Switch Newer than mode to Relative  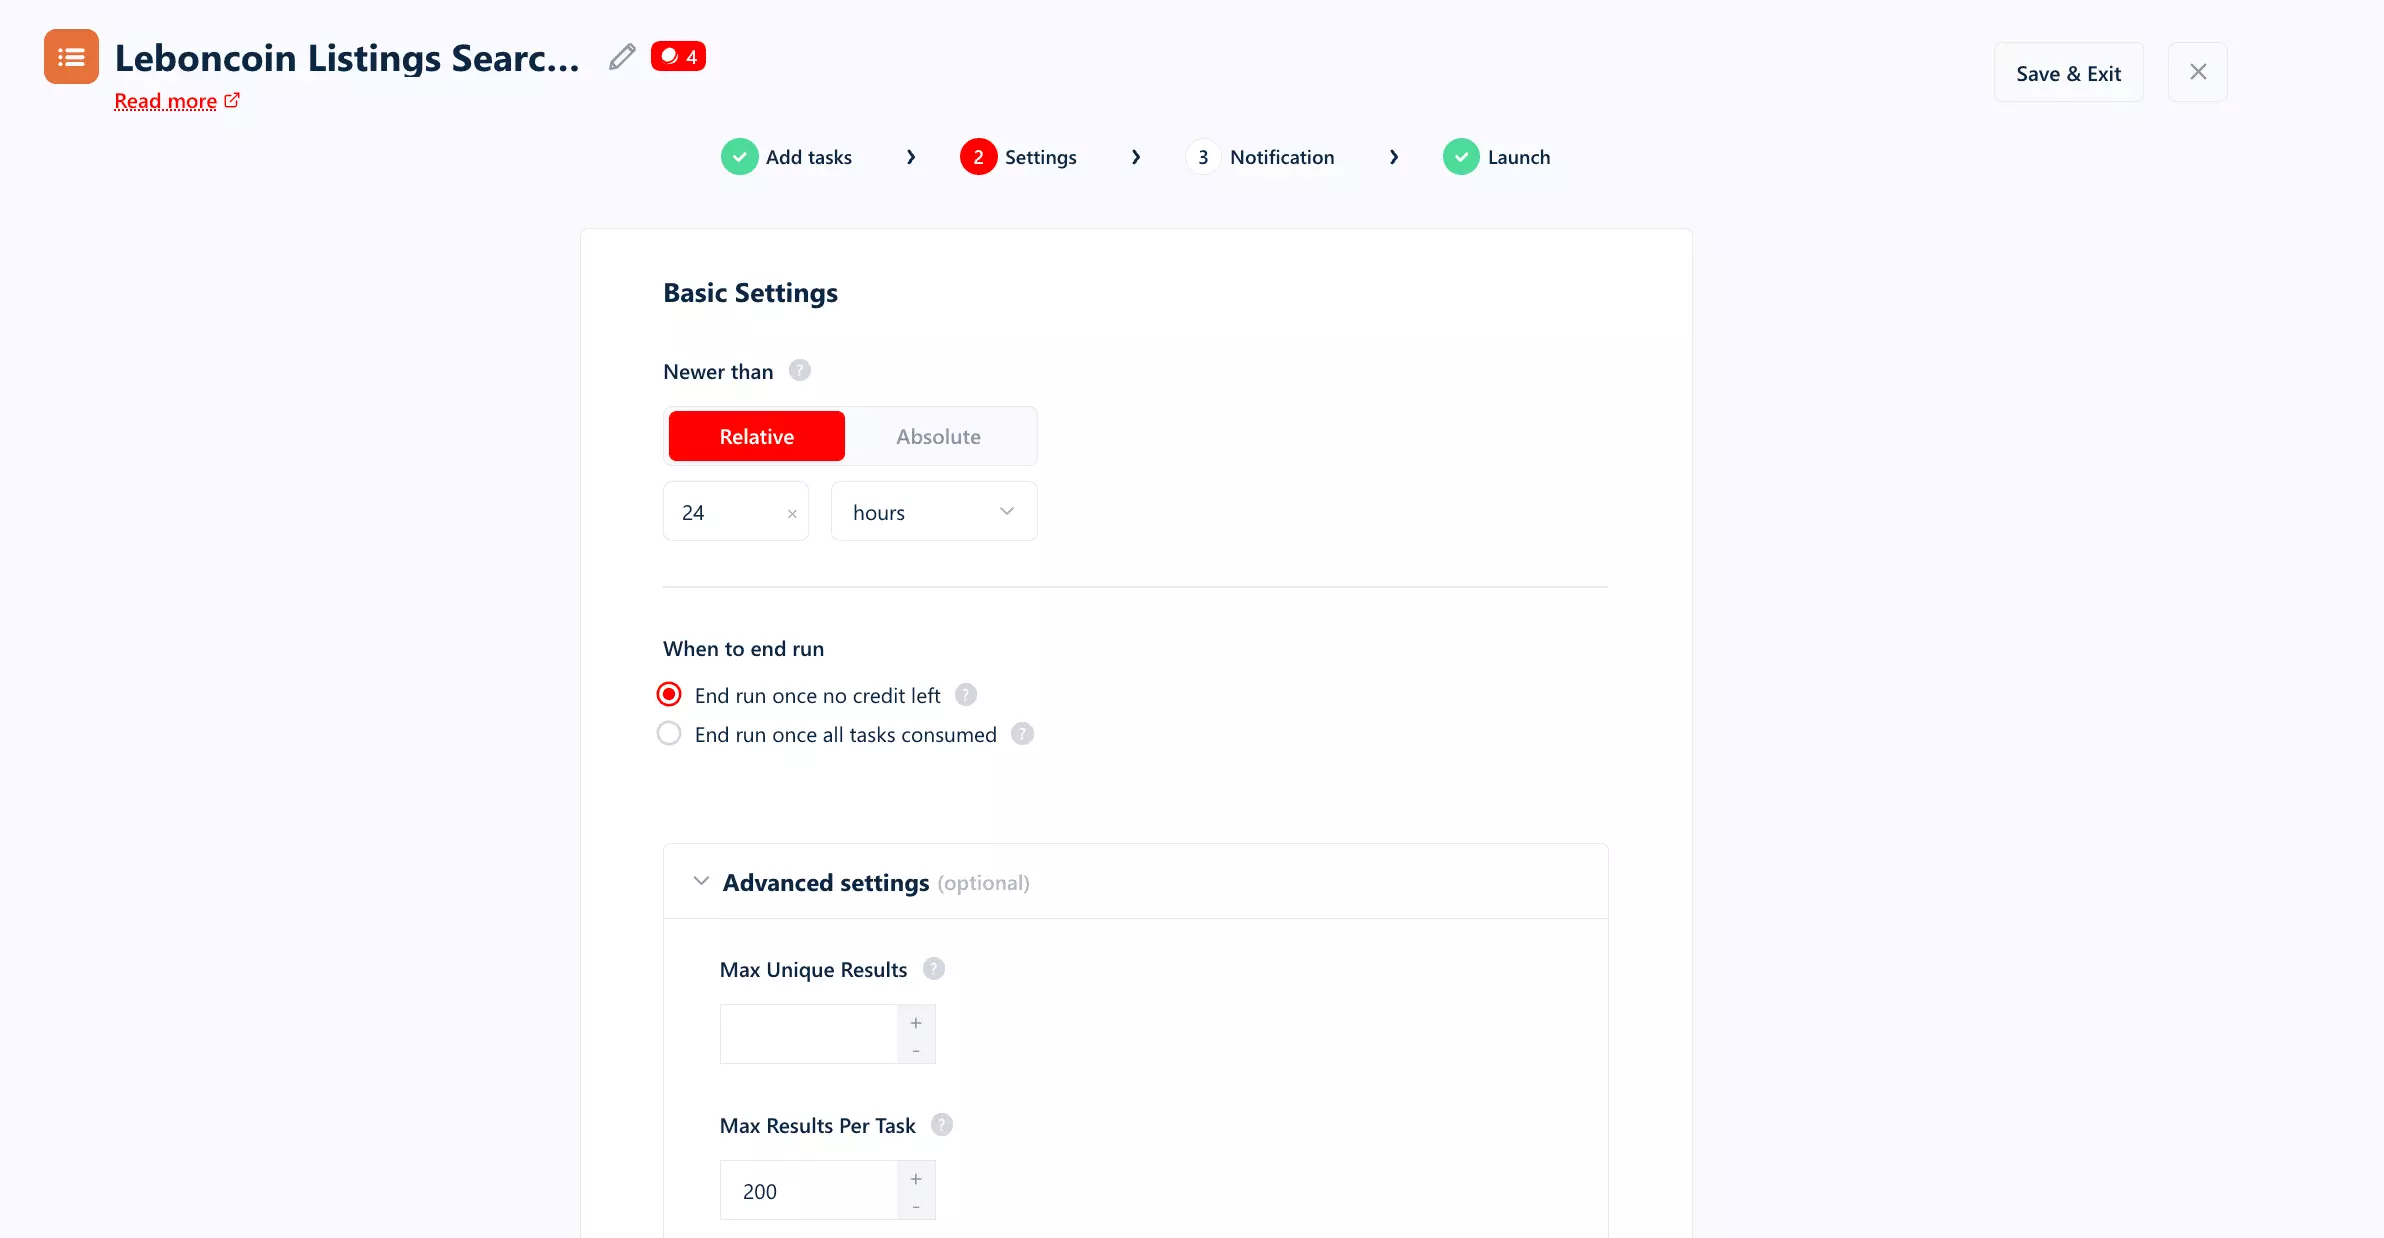(x=757, y=436)
